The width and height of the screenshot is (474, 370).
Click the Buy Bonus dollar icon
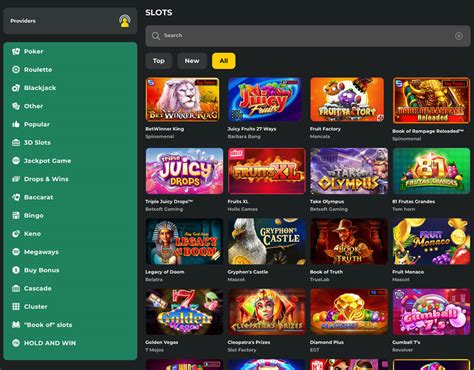(x=16, y=270)
